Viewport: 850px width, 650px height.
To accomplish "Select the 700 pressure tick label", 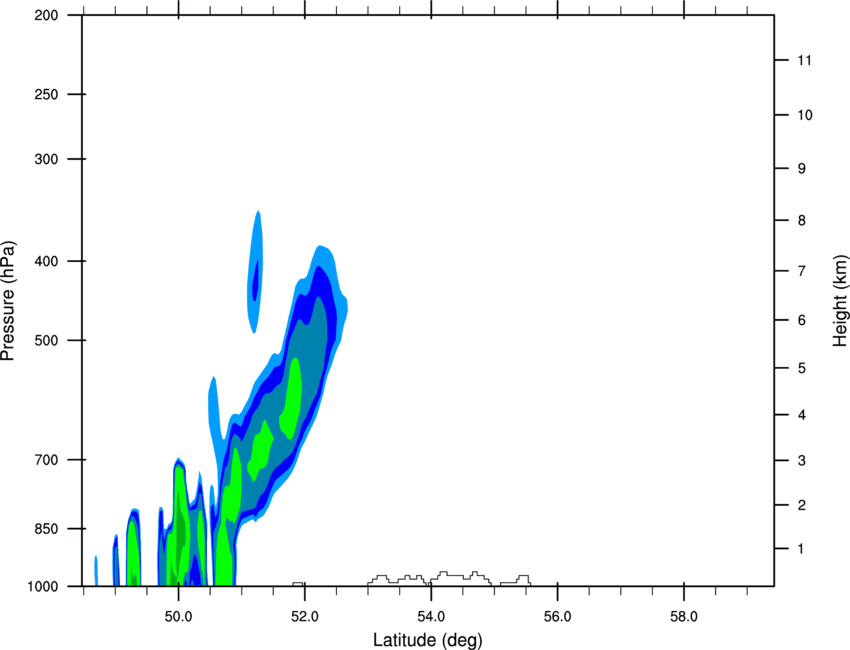I will [x=47, y=460].
